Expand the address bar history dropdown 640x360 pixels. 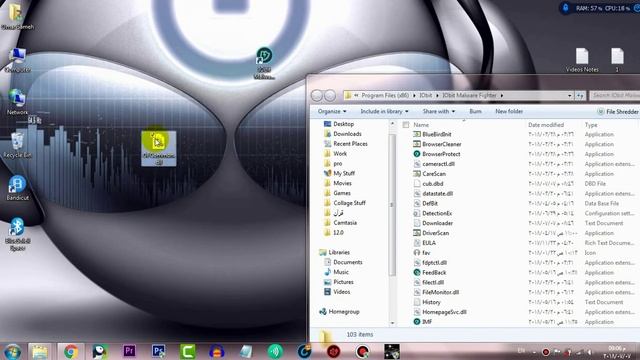[569, 96]
